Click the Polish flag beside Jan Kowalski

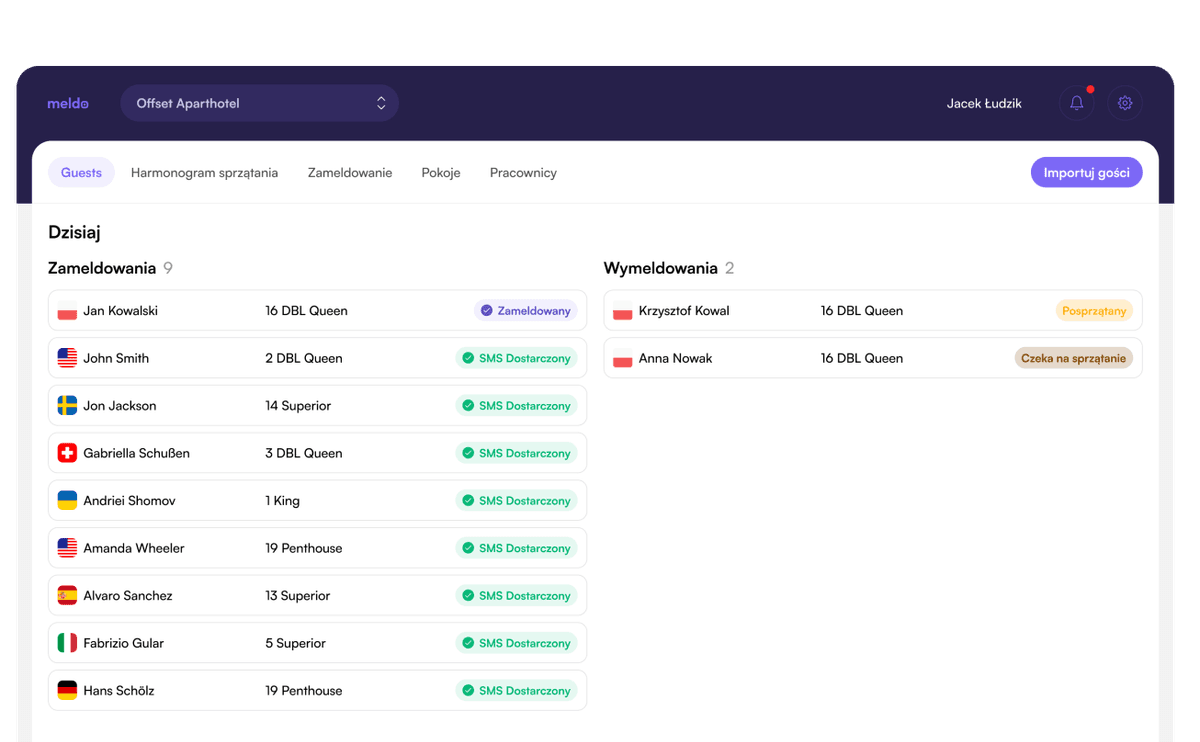click(x=66, y=310)
